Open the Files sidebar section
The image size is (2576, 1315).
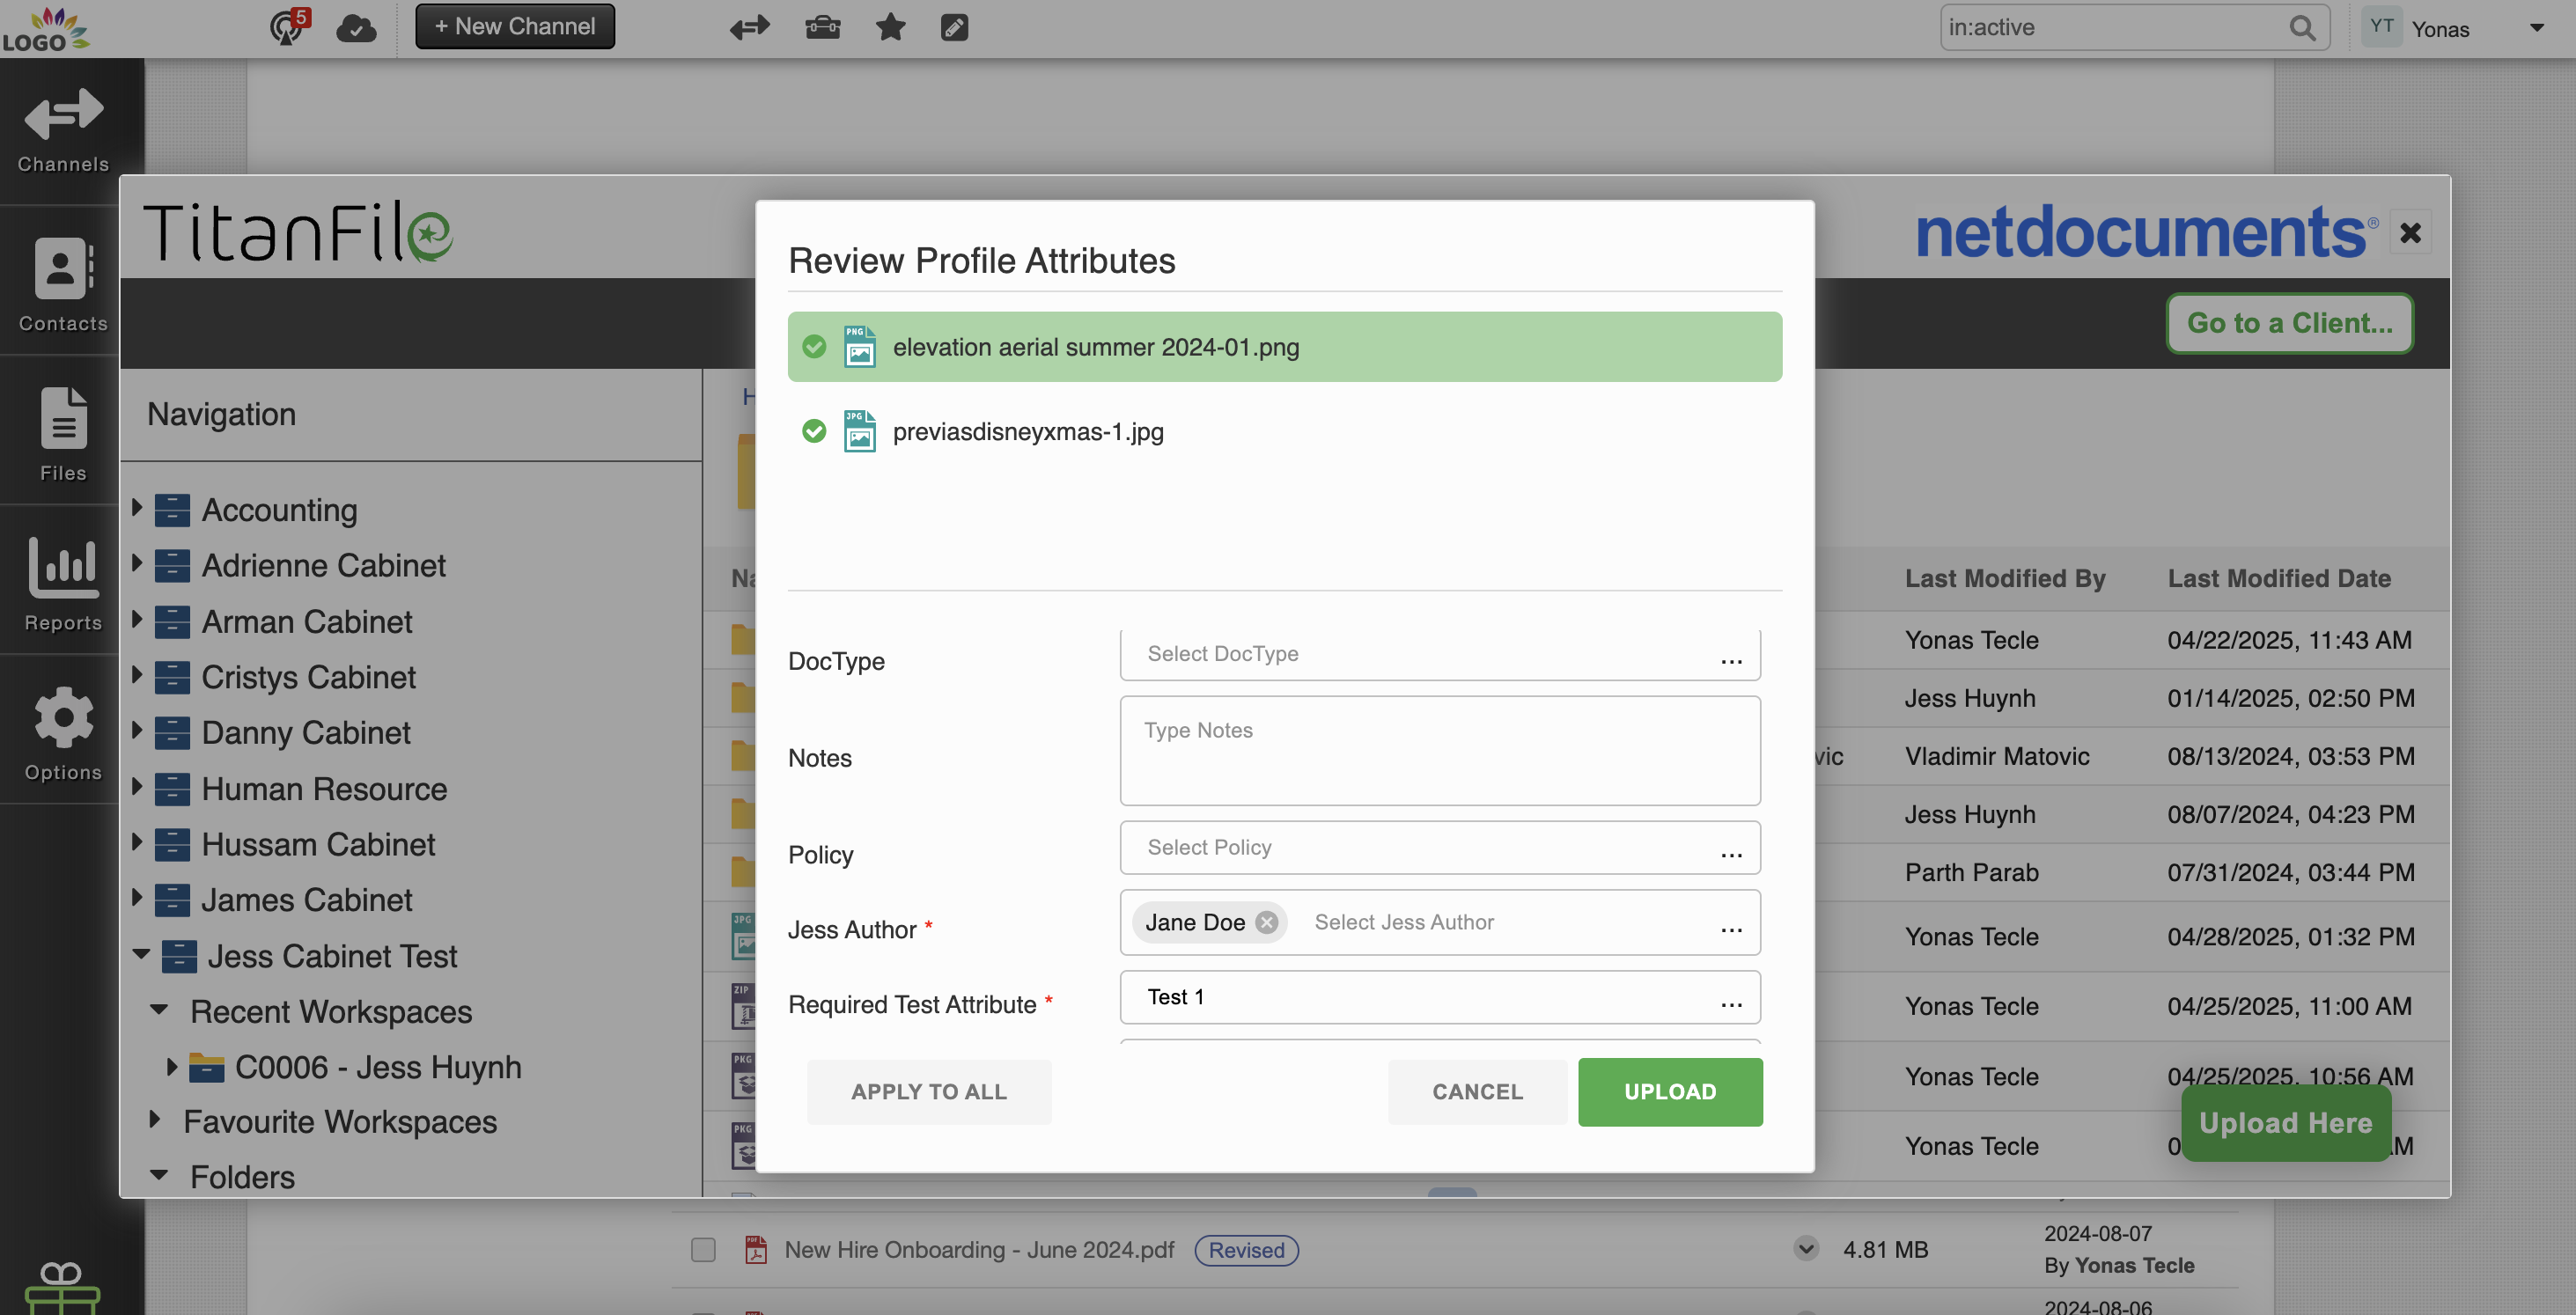(x=63, y=432)
